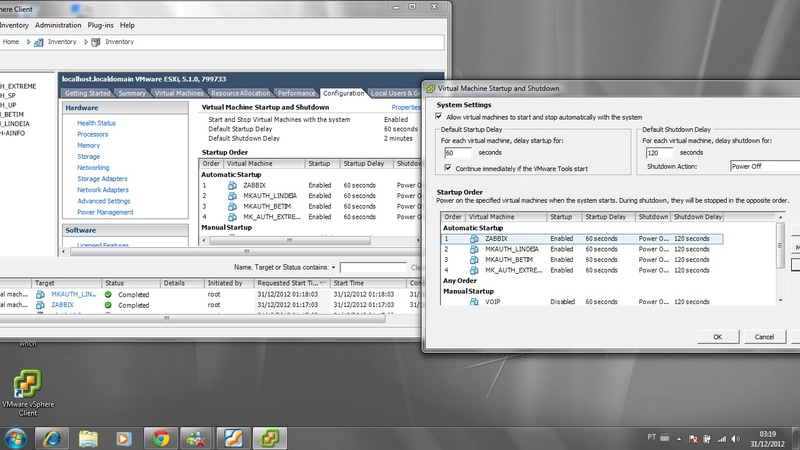Click the default shutdown delay seconds field
Screen dimensions: 800x450
[x=659, y=153]
